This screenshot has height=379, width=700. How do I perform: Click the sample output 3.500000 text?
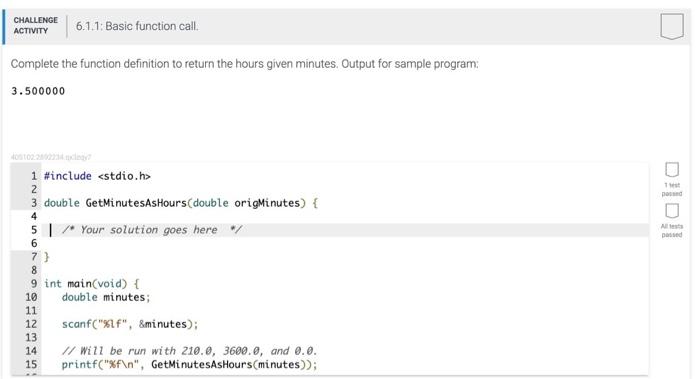pos(38,91)
